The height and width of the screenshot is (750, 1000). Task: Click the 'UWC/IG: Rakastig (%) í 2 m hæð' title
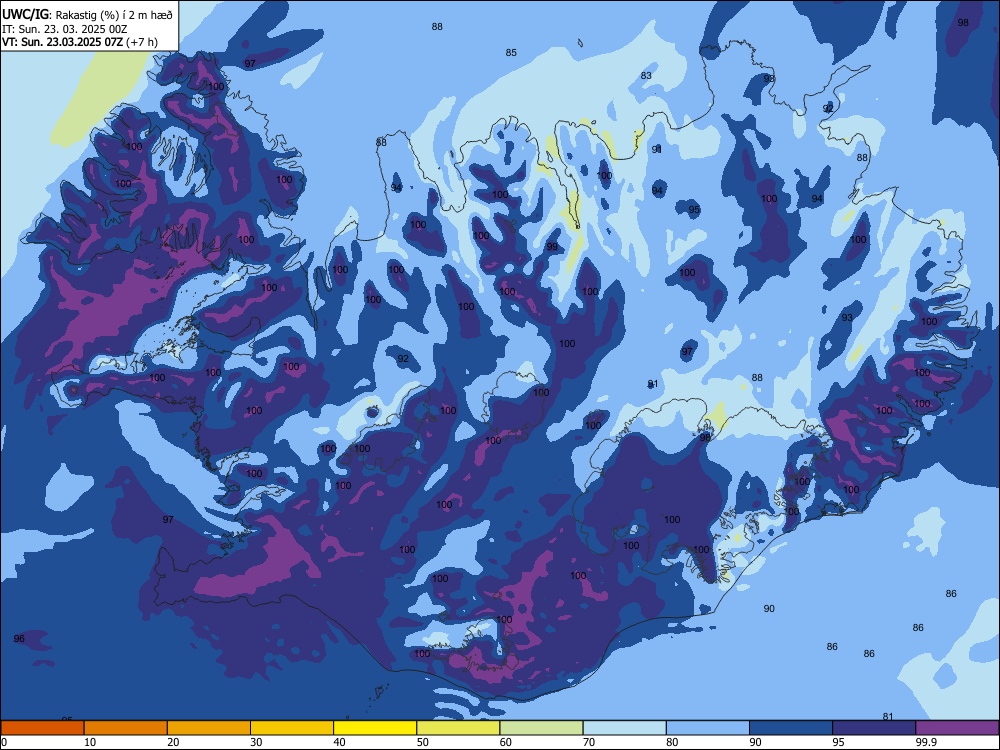tap(87, 15)
